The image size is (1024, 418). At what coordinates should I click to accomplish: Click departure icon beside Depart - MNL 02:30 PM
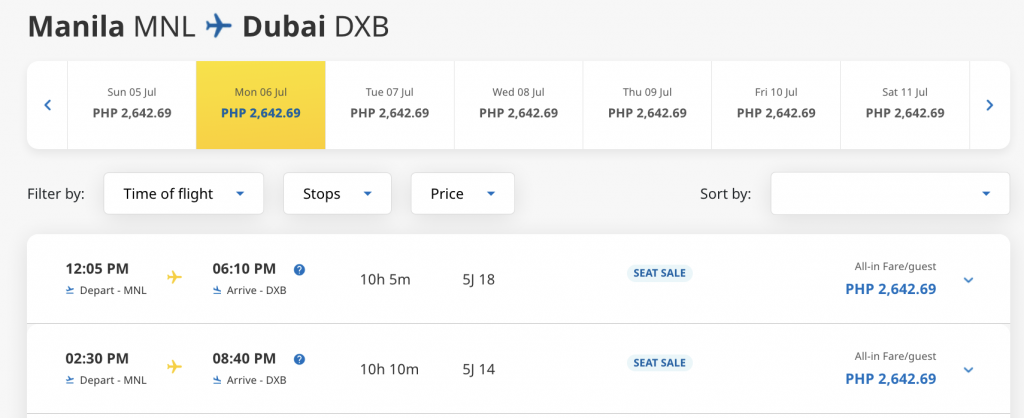[x=70, y=380]
